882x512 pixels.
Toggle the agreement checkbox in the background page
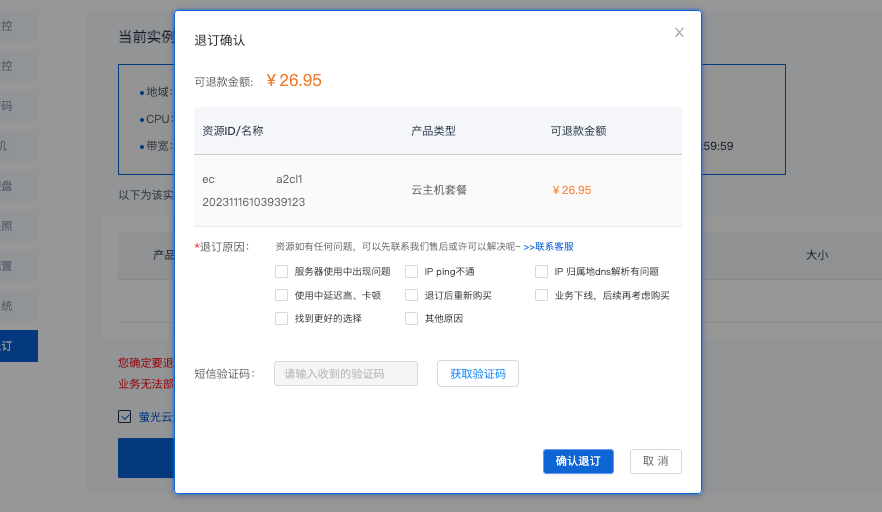[x=125, y=416]
